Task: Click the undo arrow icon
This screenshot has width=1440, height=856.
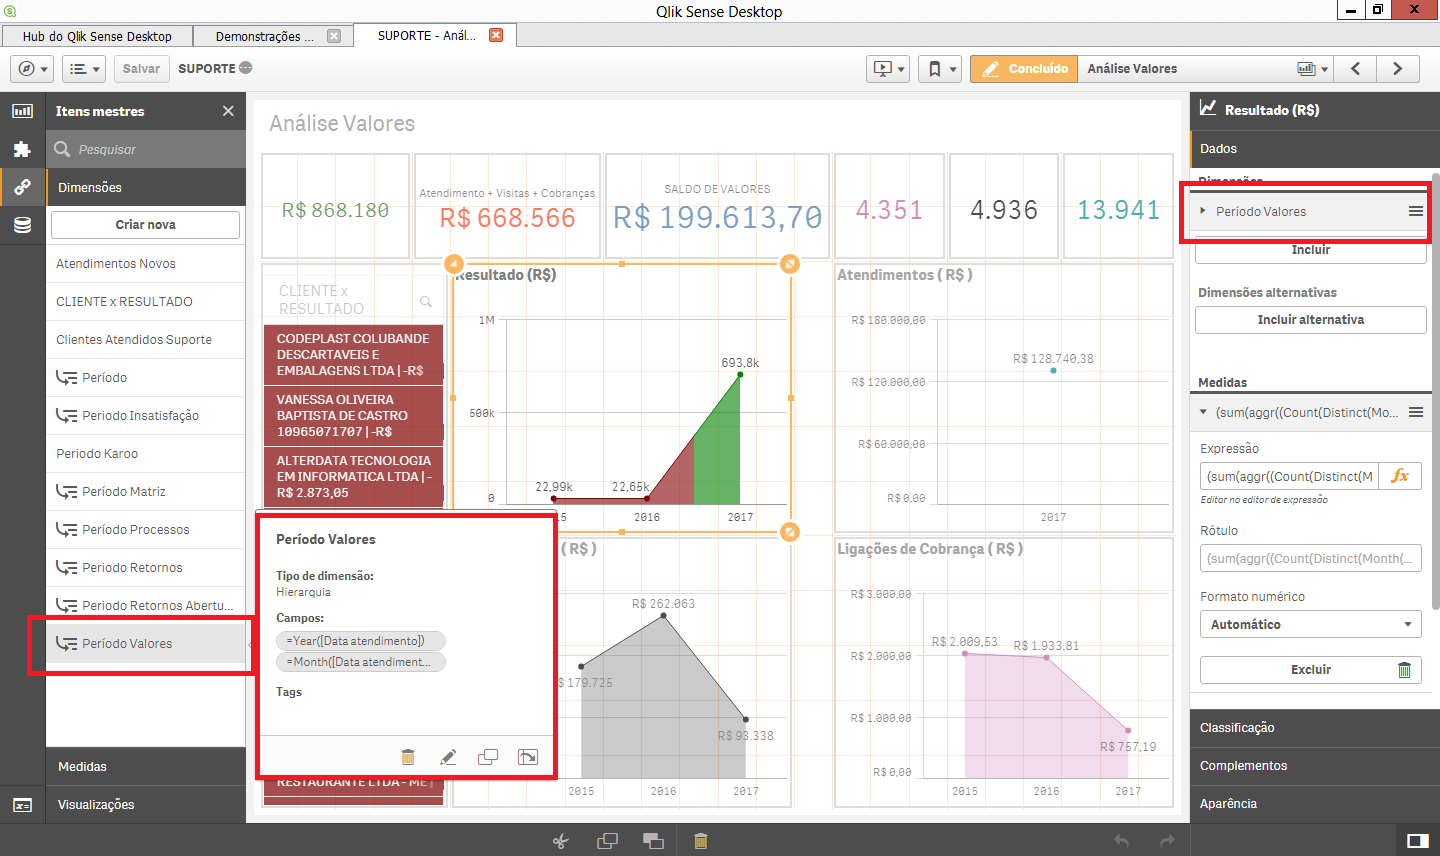Action: click(1122, 841)
